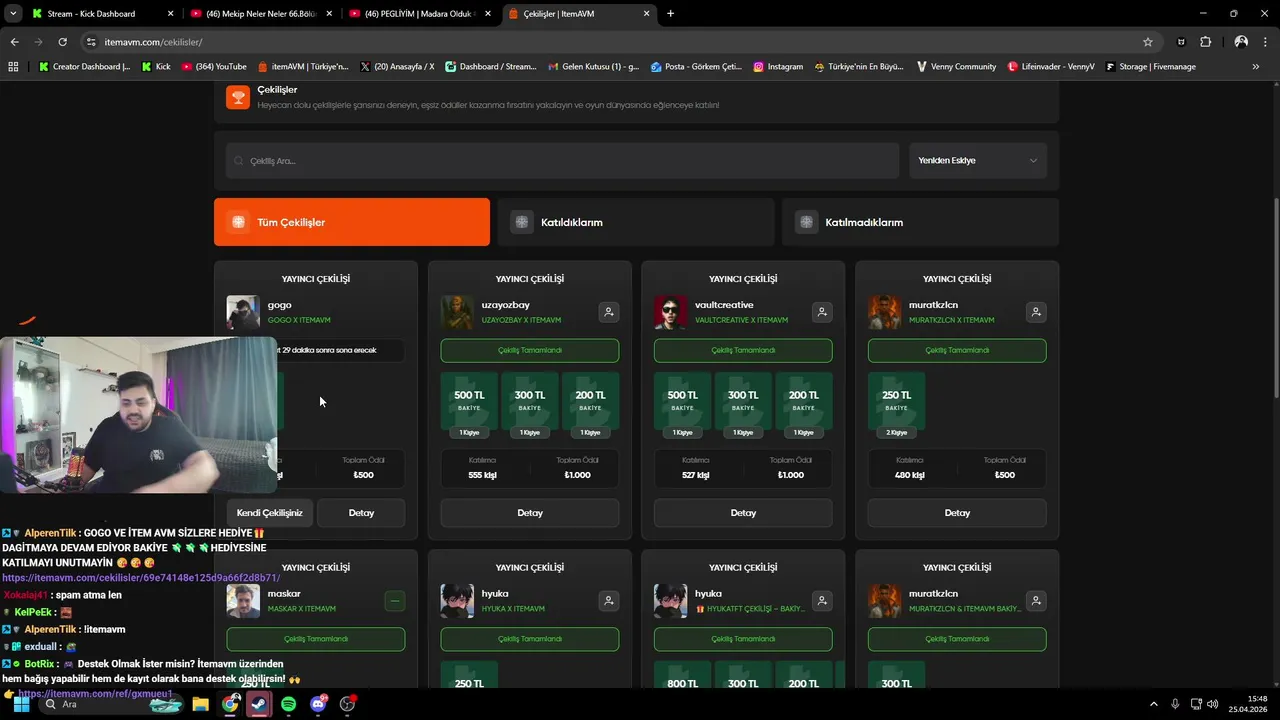Open the Kick bookmark
Screen dimensions: 1280x720
(x=156, y=67)
